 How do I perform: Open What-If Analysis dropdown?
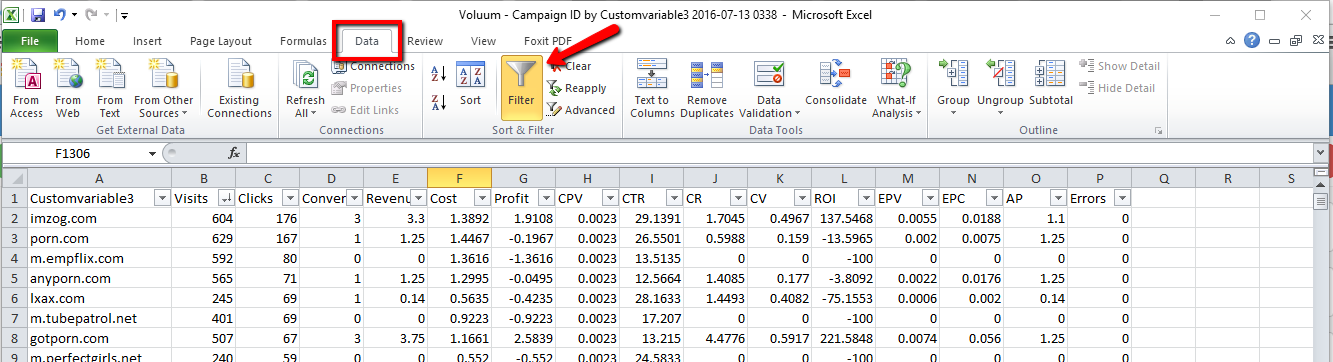[x=897, y=89]
